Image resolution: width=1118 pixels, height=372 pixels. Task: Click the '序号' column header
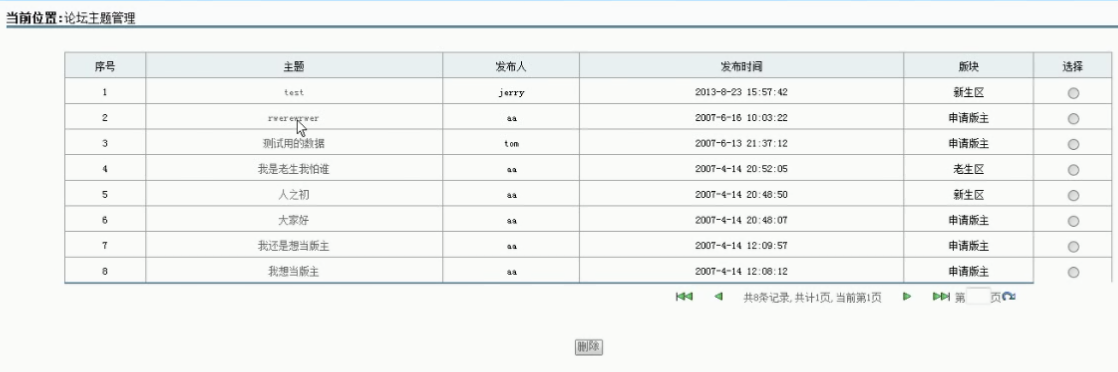tap(105, 66)
